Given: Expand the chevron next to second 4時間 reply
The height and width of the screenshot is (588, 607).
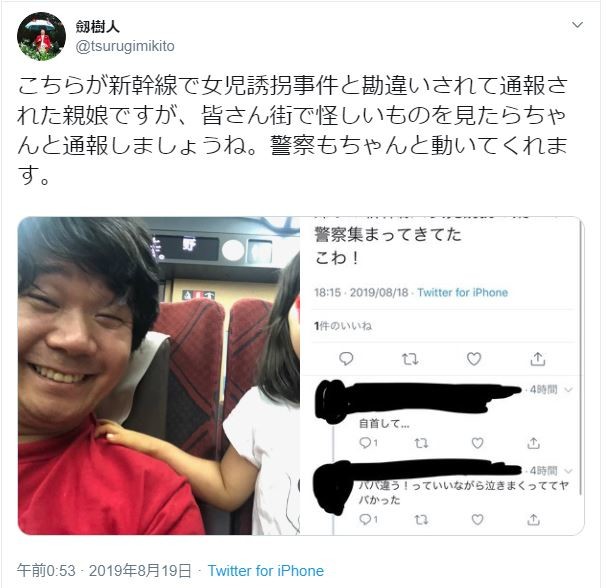Looking at the screenshot, I should 568,471.
